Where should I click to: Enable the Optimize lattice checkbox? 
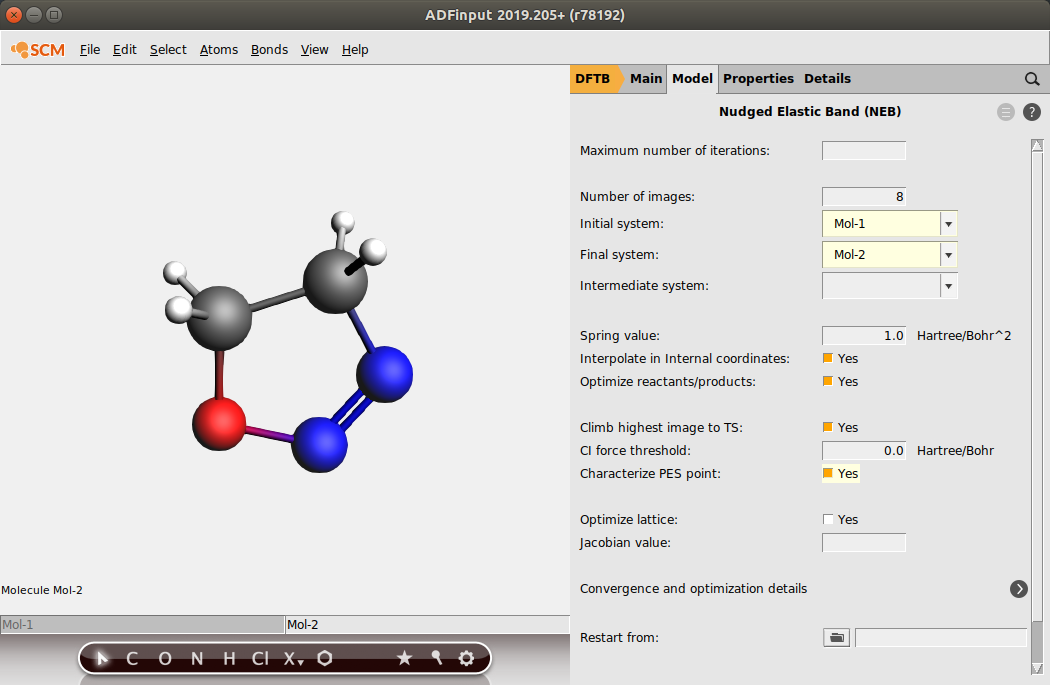coord(828,520)
